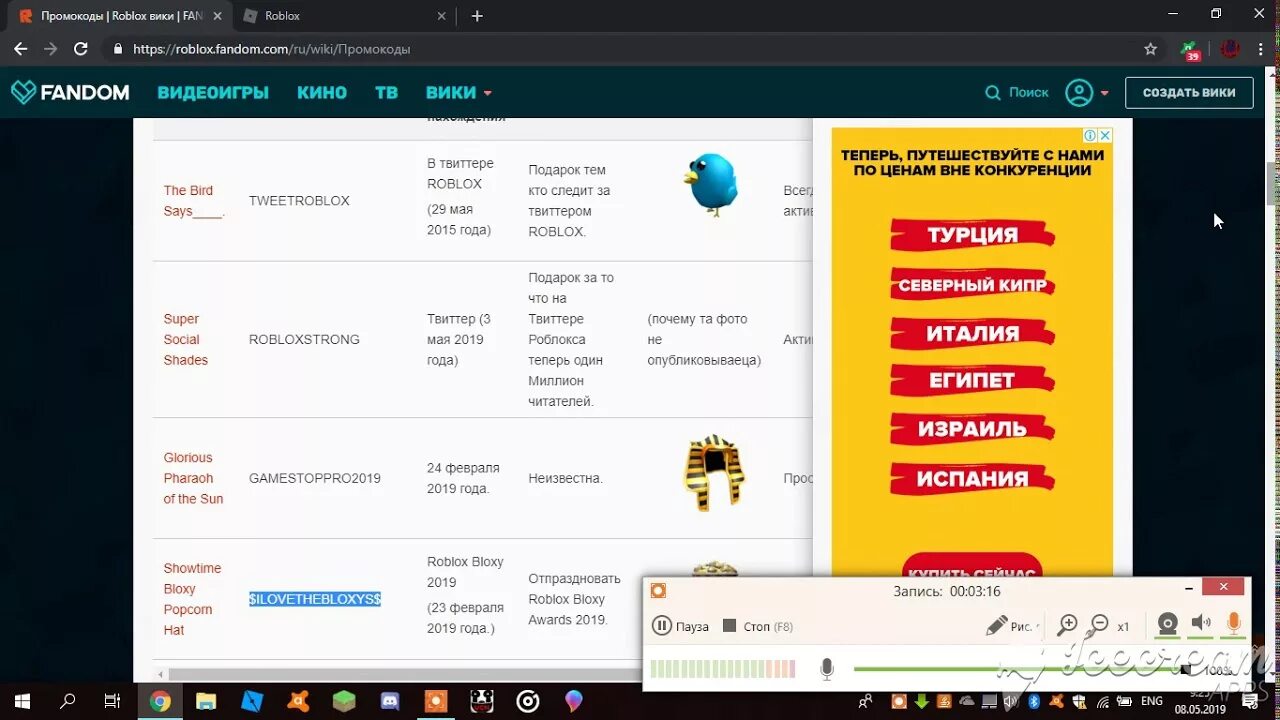1280x720 pixels.
Task: Expand the user account dropdown arrow
Action: coord(1104,93)
